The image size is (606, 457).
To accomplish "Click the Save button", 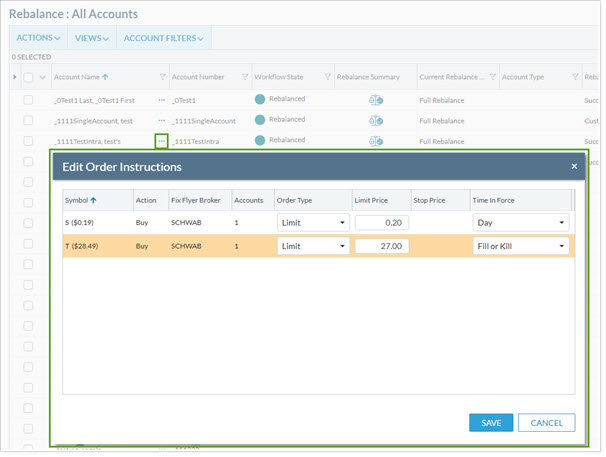I will [x=491, y=423].
